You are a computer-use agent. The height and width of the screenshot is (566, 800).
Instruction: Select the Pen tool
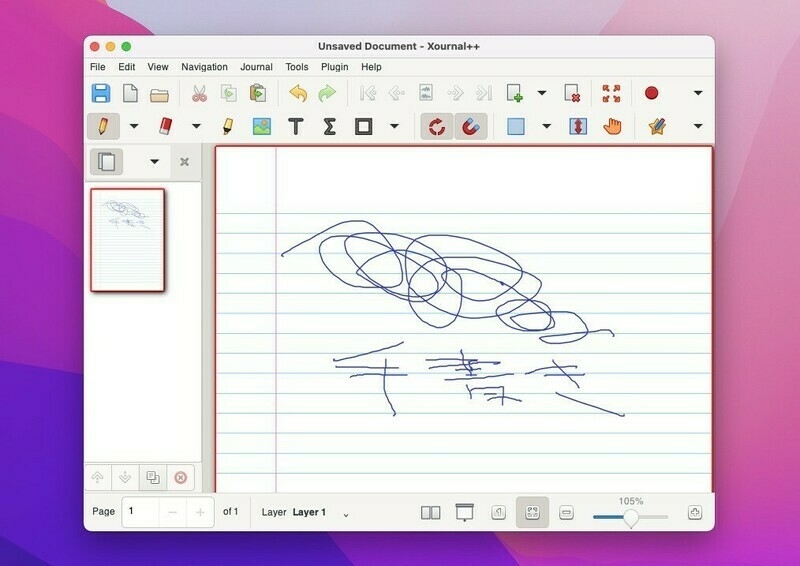click(x=101, y=126)
